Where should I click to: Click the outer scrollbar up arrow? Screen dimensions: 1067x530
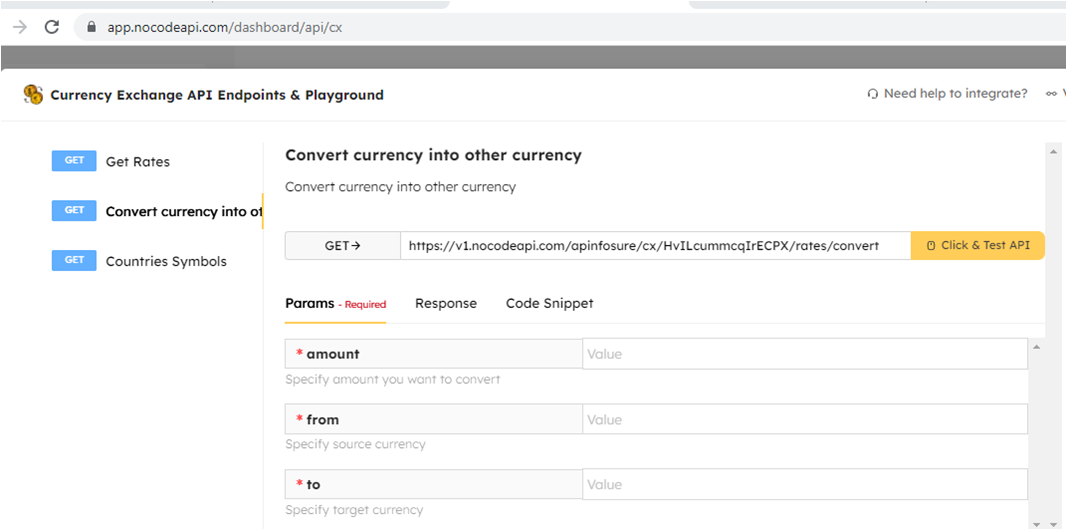pos(1053,150)
